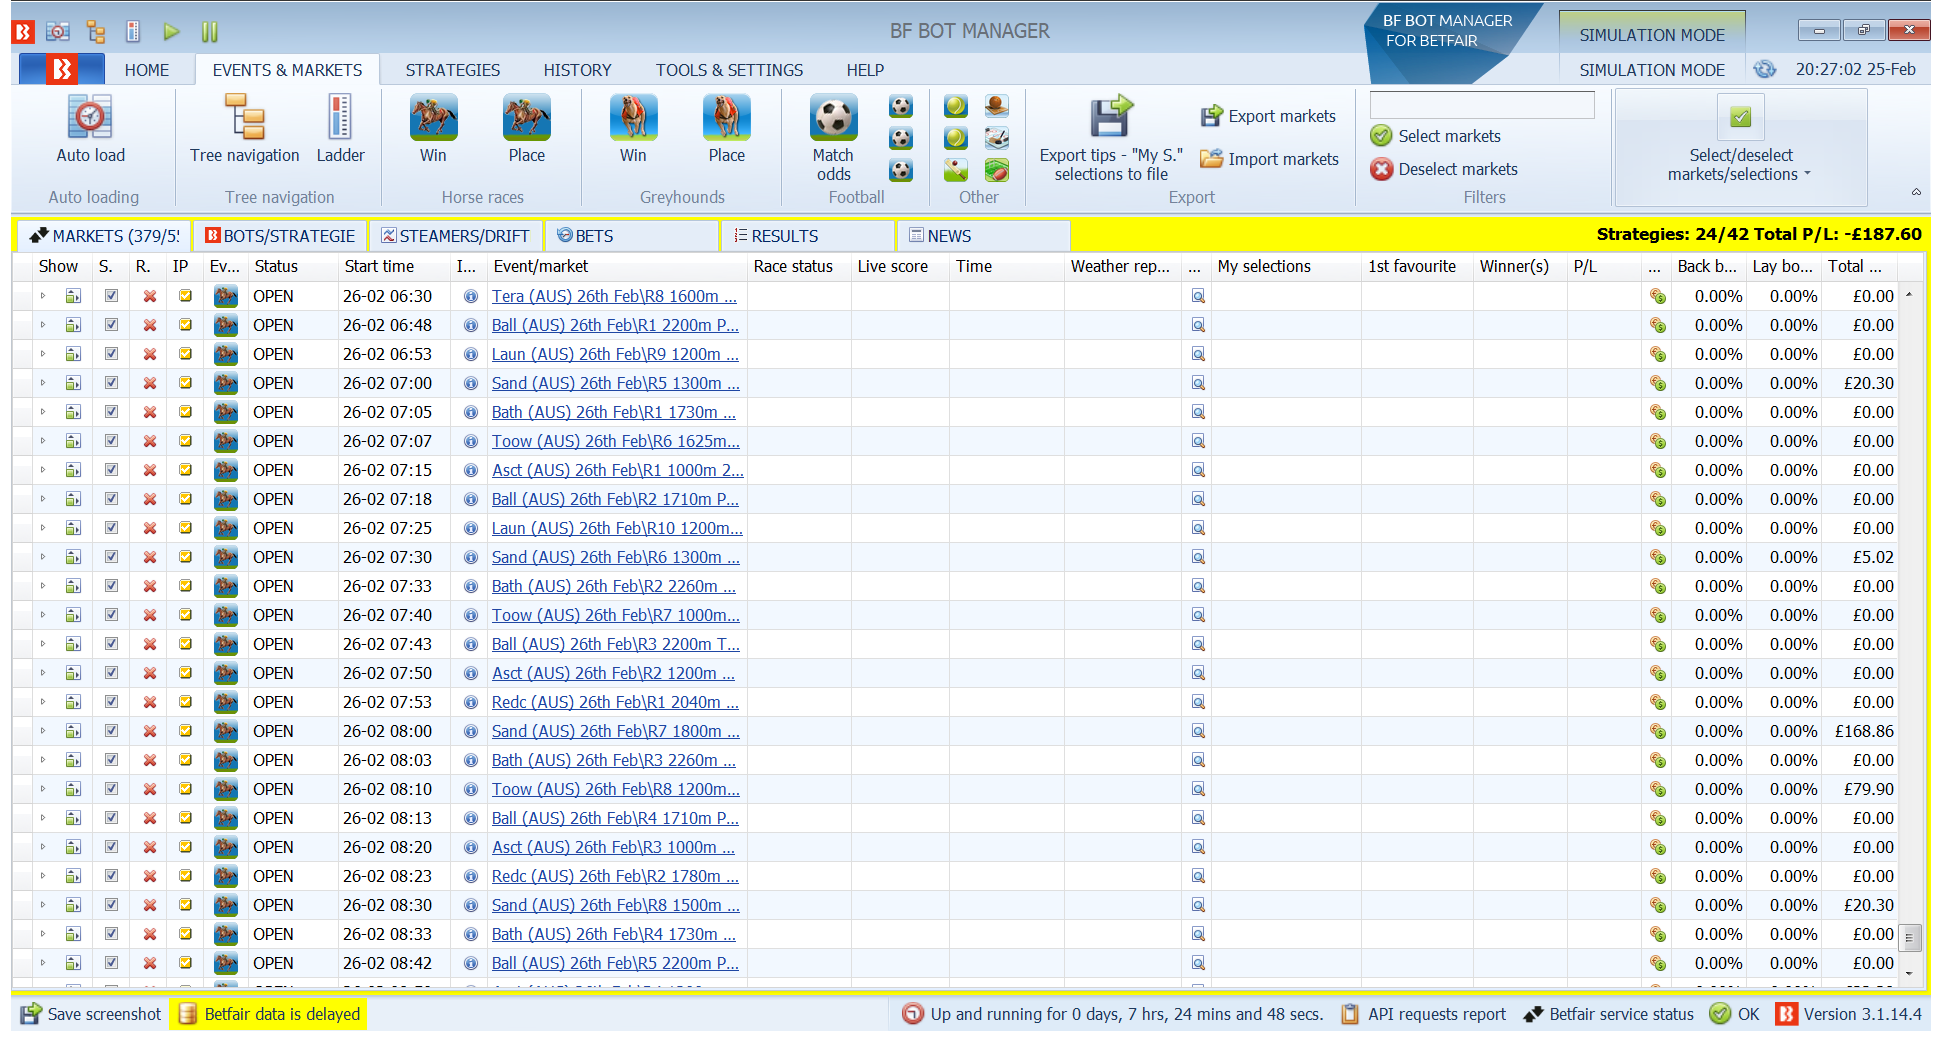
Task: Click the rugby ball icon in Other group
Action: (996, 170)
